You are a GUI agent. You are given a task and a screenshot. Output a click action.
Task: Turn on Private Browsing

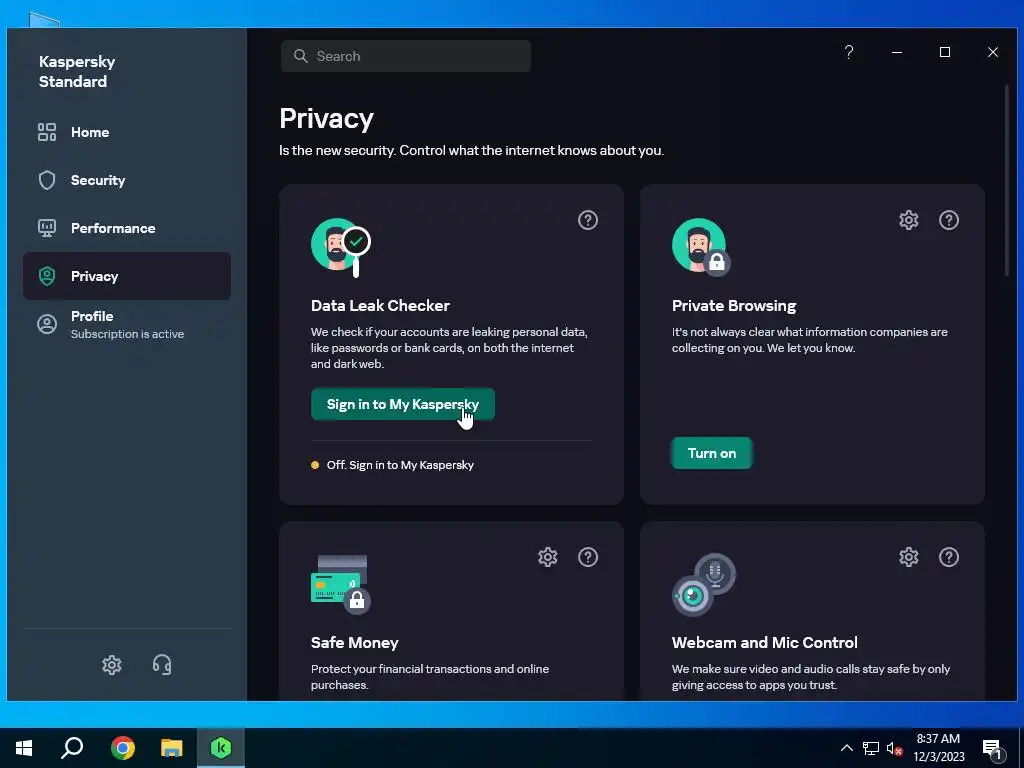(712, 453)
